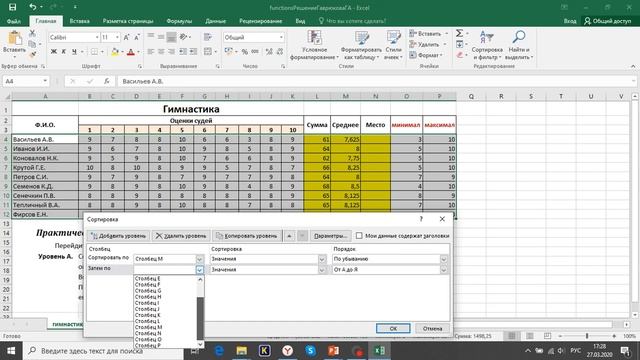
Task: Open the File Explorer taskbar icon
Action: click(x=242, y=351)
